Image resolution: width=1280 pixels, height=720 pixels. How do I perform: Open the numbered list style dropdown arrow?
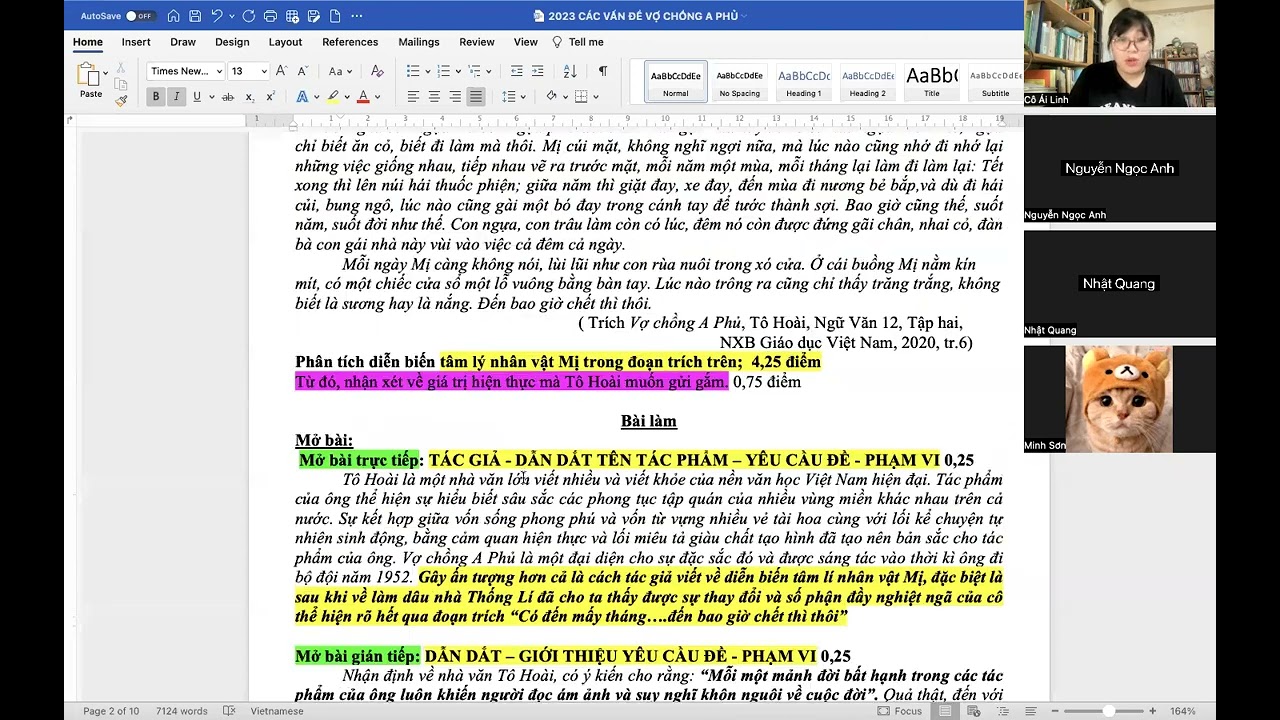tap(458, 71)
